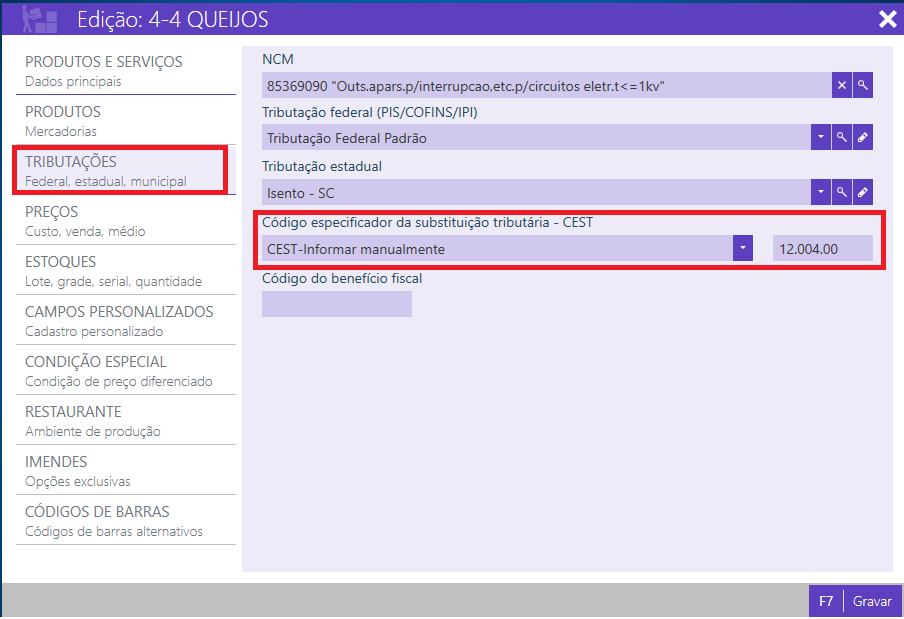Search NCM using the magnifier icon
Image resolution: width=904 pixels, height=619 pixels.
(863, 86)
